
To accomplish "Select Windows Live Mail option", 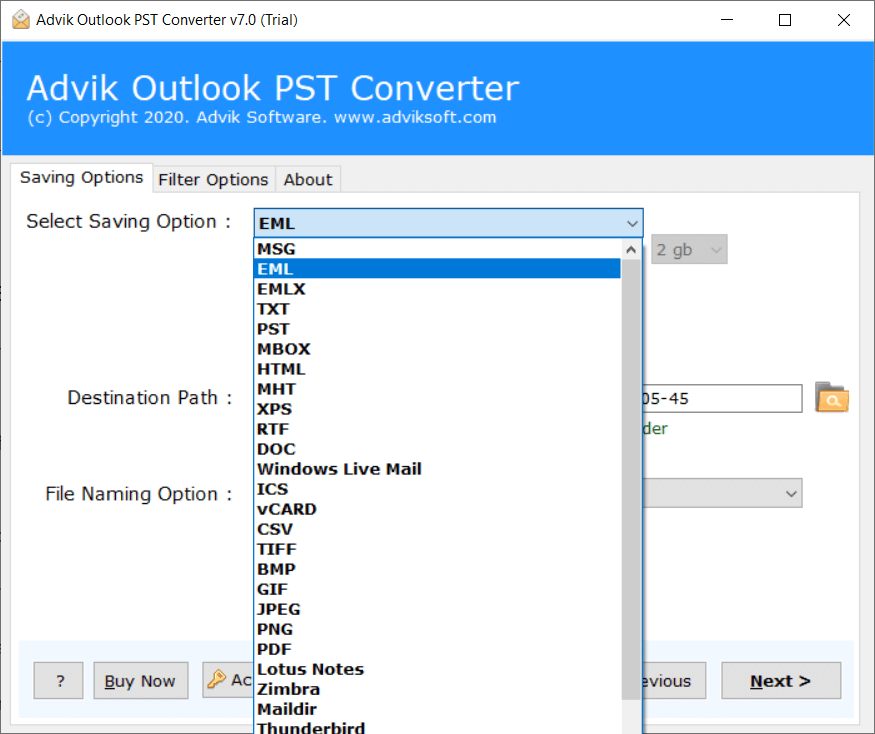I will [x=438, y=469].
